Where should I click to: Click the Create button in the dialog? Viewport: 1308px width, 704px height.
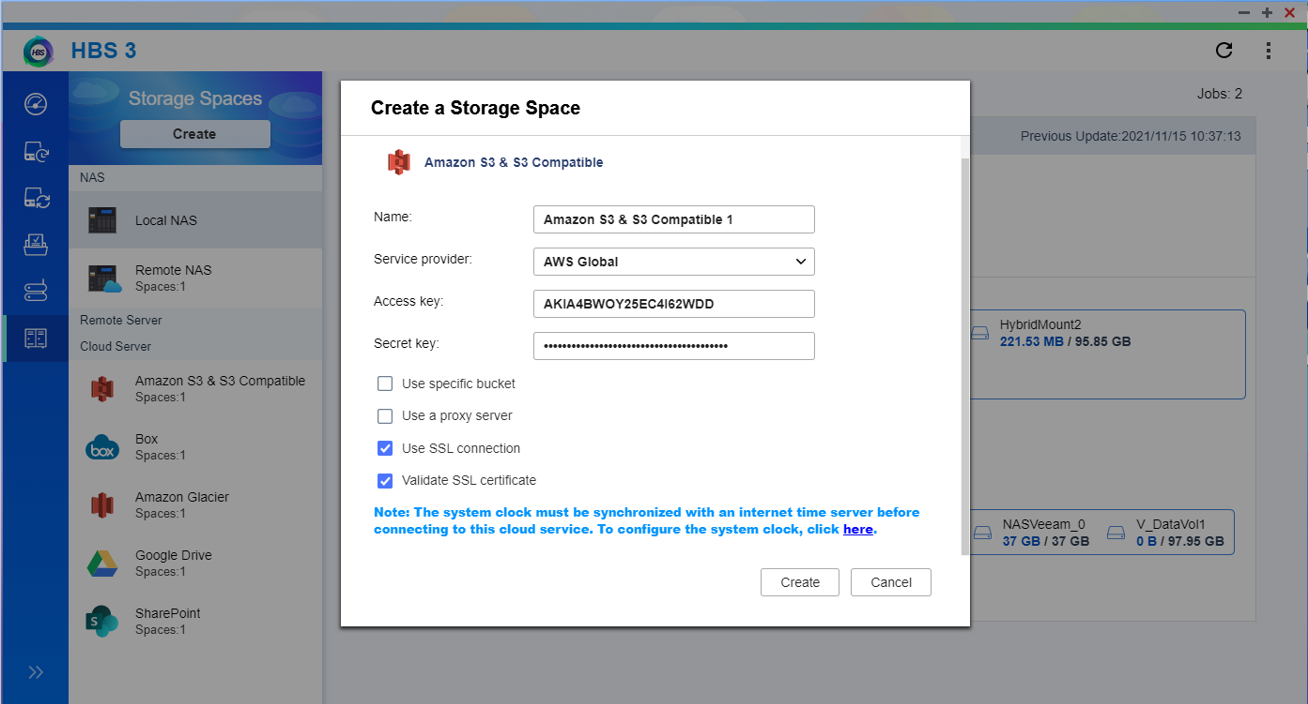pos(799,583)
